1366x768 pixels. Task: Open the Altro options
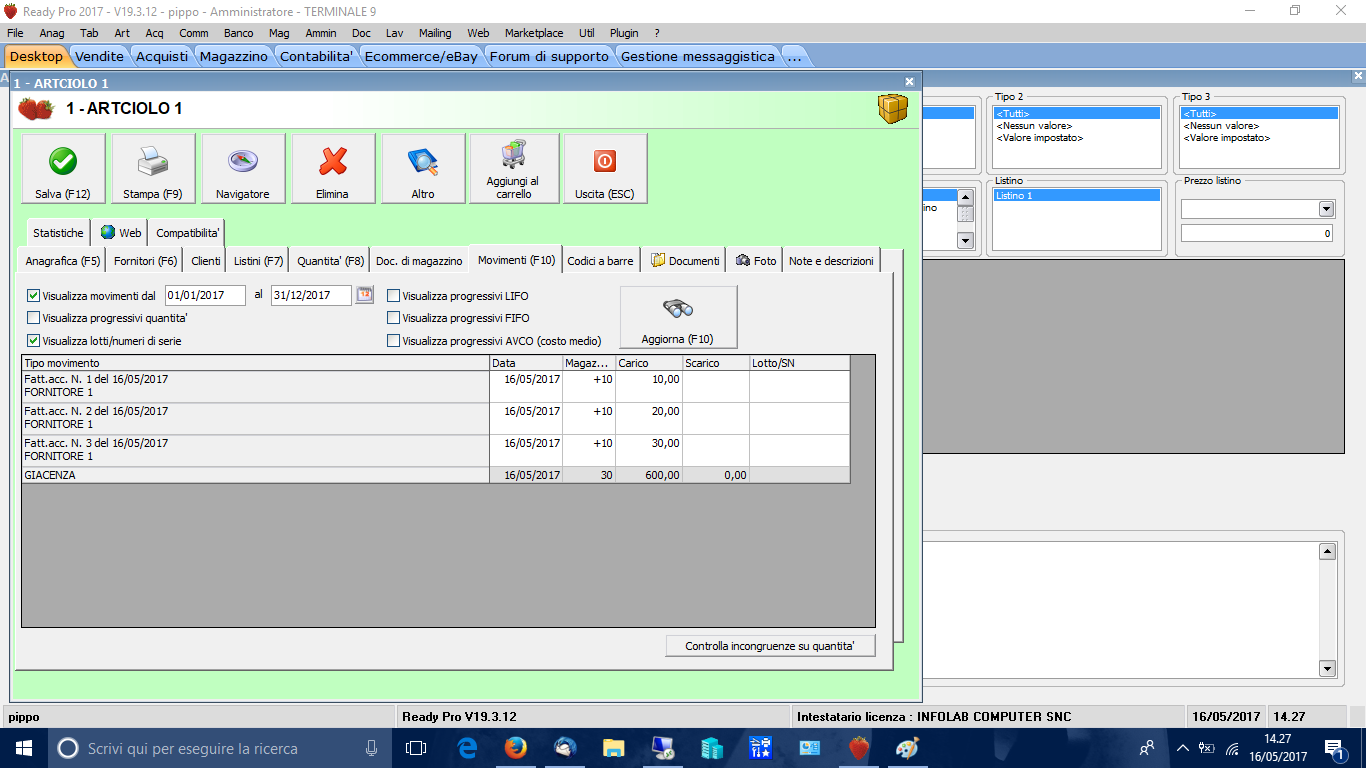coord(423,169)
